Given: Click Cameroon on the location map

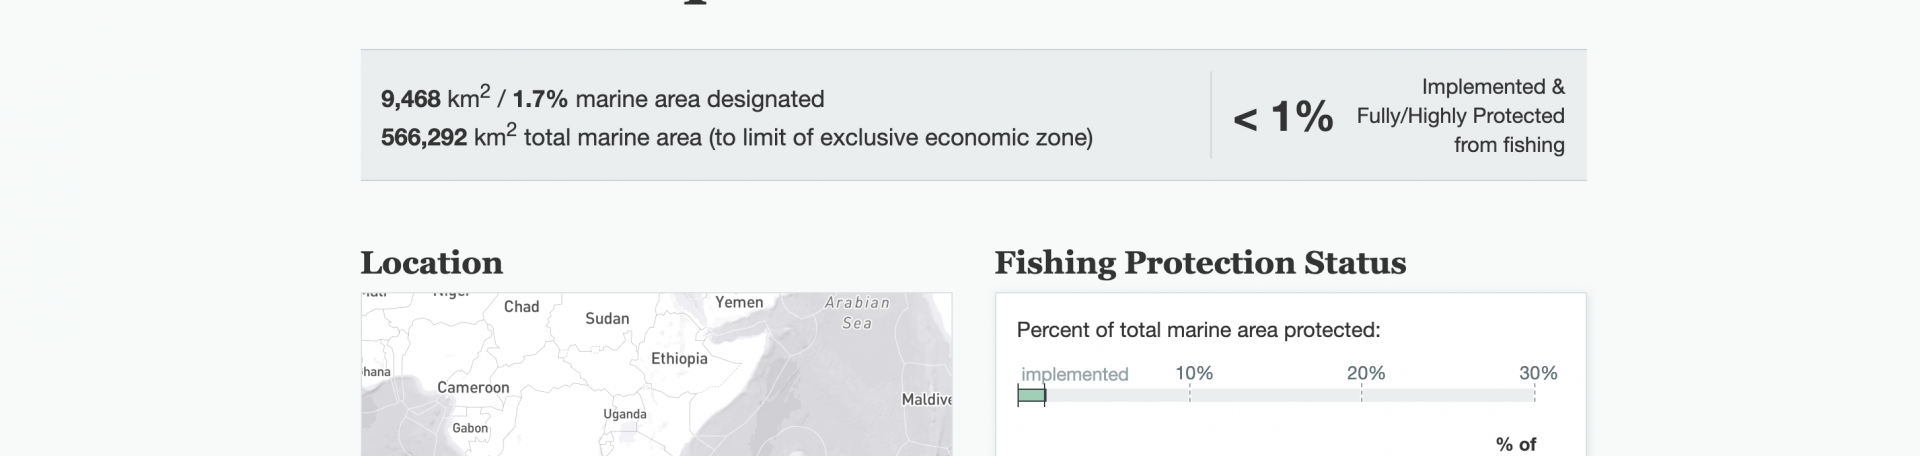Looking at the screenshot, I should [x=473, y=387].
